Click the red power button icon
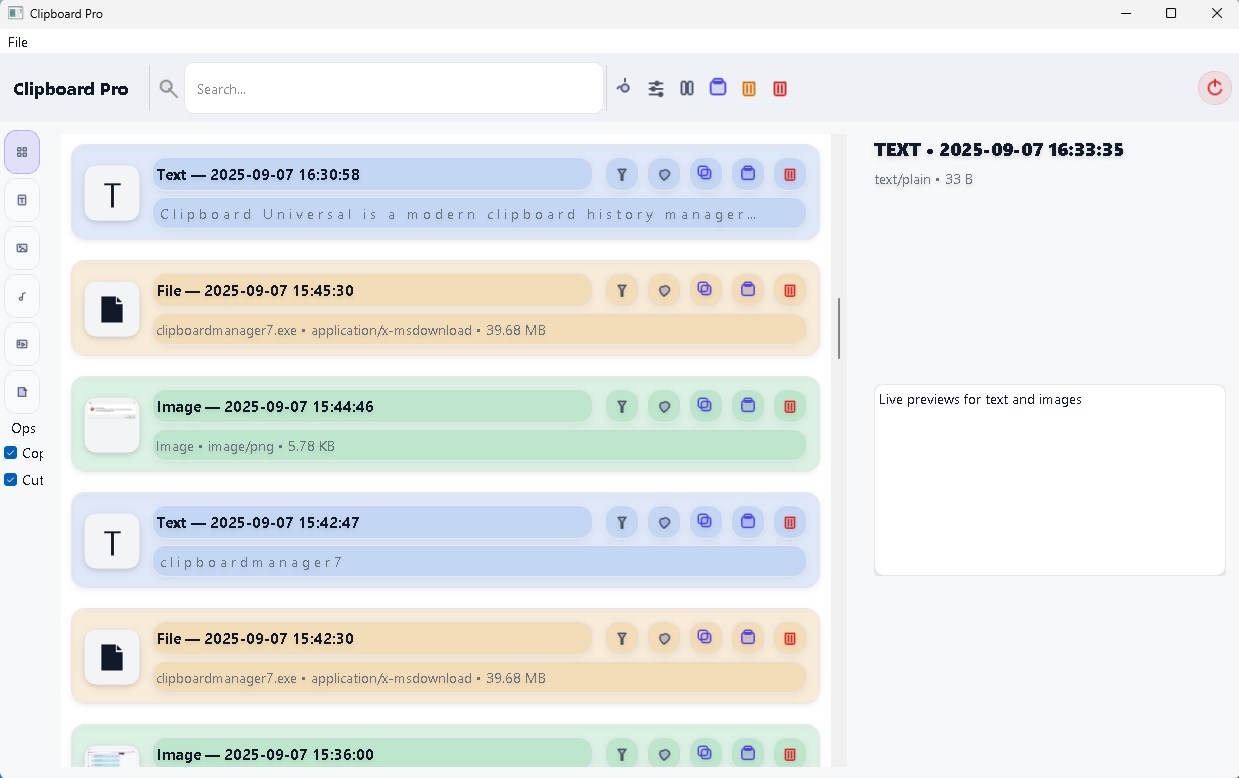Viewport: 1239px width, 778px height. (x=1215, y=88)
